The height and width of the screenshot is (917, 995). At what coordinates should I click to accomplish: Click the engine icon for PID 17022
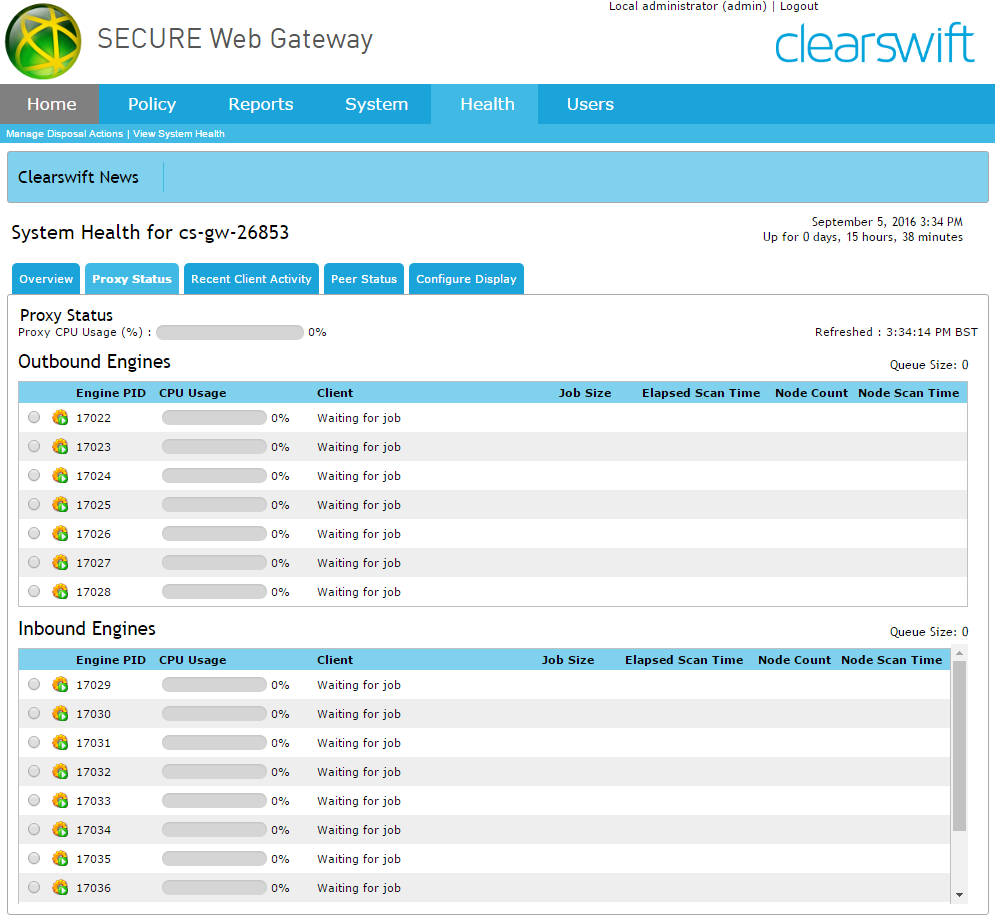(60, 418)
